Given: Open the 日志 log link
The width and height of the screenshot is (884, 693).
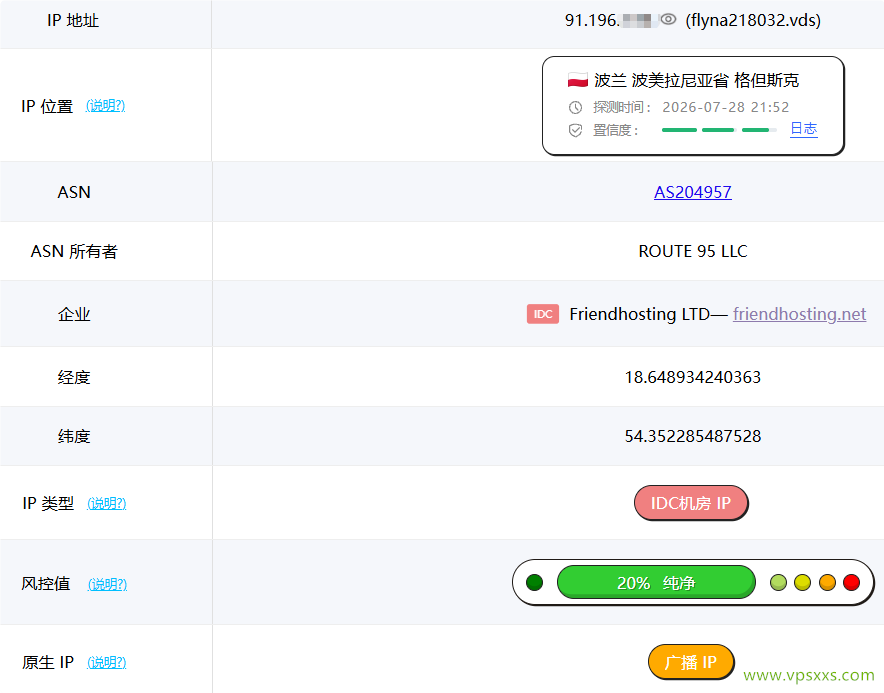Looking at the screenshot, I should [803, 129].
